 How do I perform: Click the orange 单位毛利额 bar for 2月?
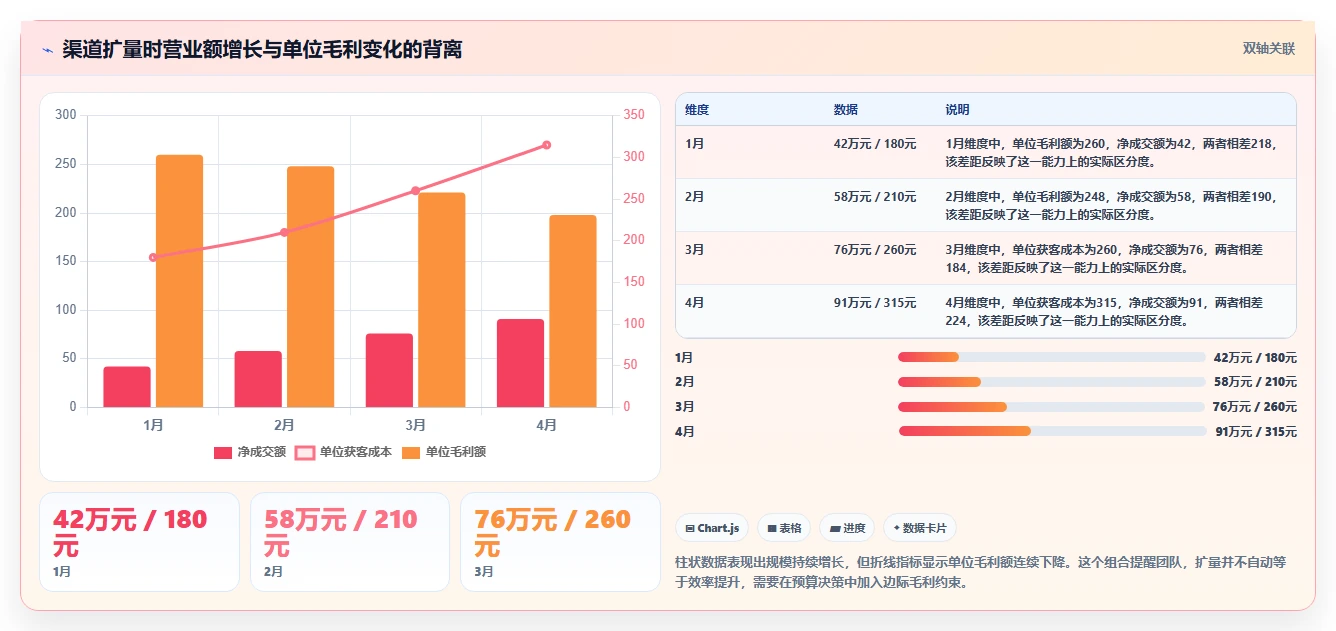[310, 287]
